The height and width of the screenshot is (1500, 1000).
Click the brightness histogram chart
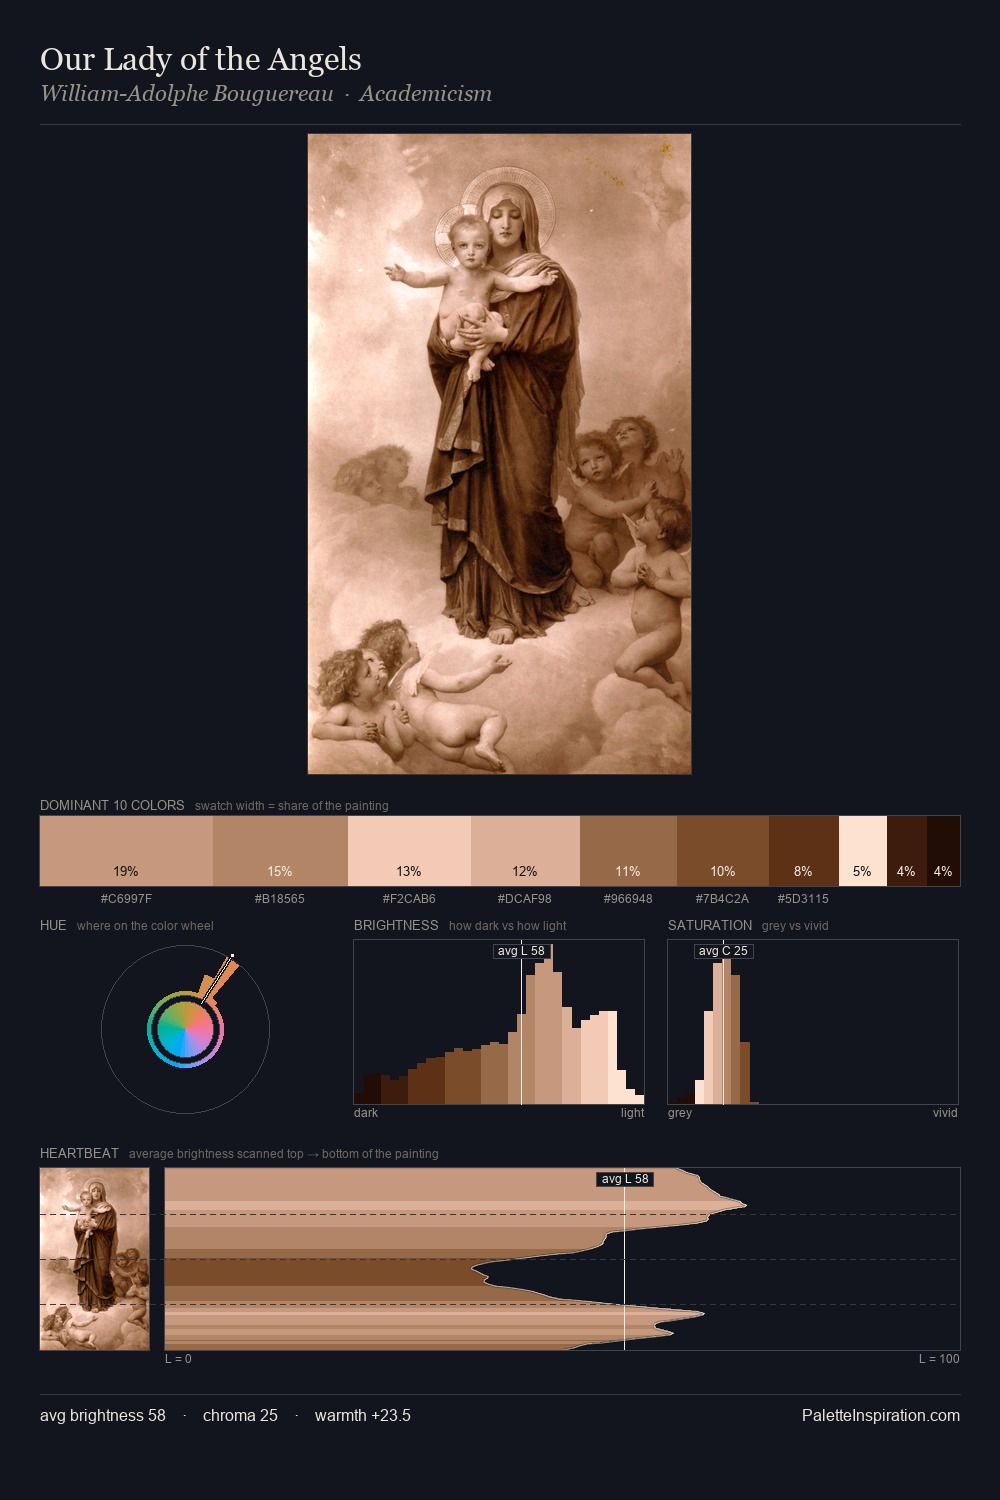tap(499, 1022)
